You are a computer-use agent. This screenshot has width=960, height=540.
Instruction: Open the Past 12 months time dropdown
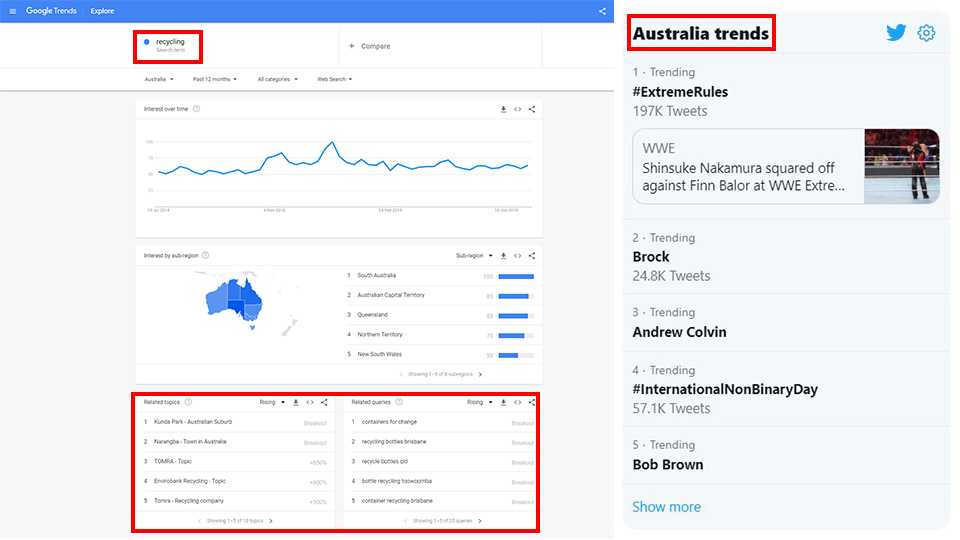point(214,79)
